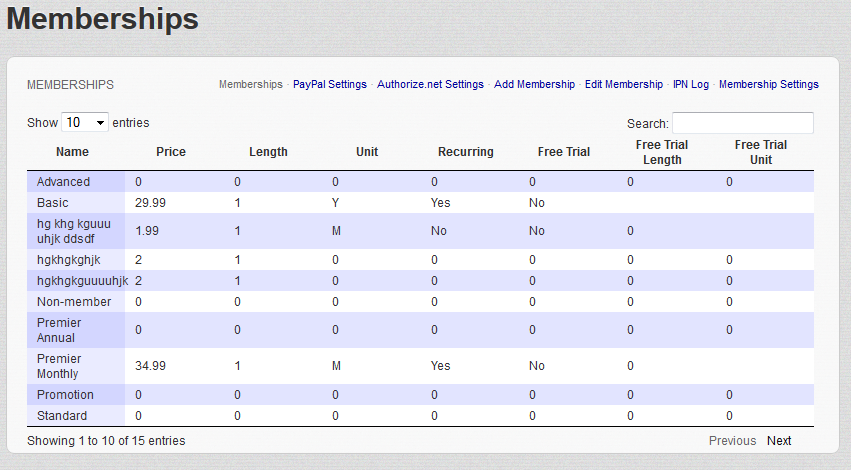851x470 pixels.
Task: Sort by Free Trial Length header
Action: (662, 152)
